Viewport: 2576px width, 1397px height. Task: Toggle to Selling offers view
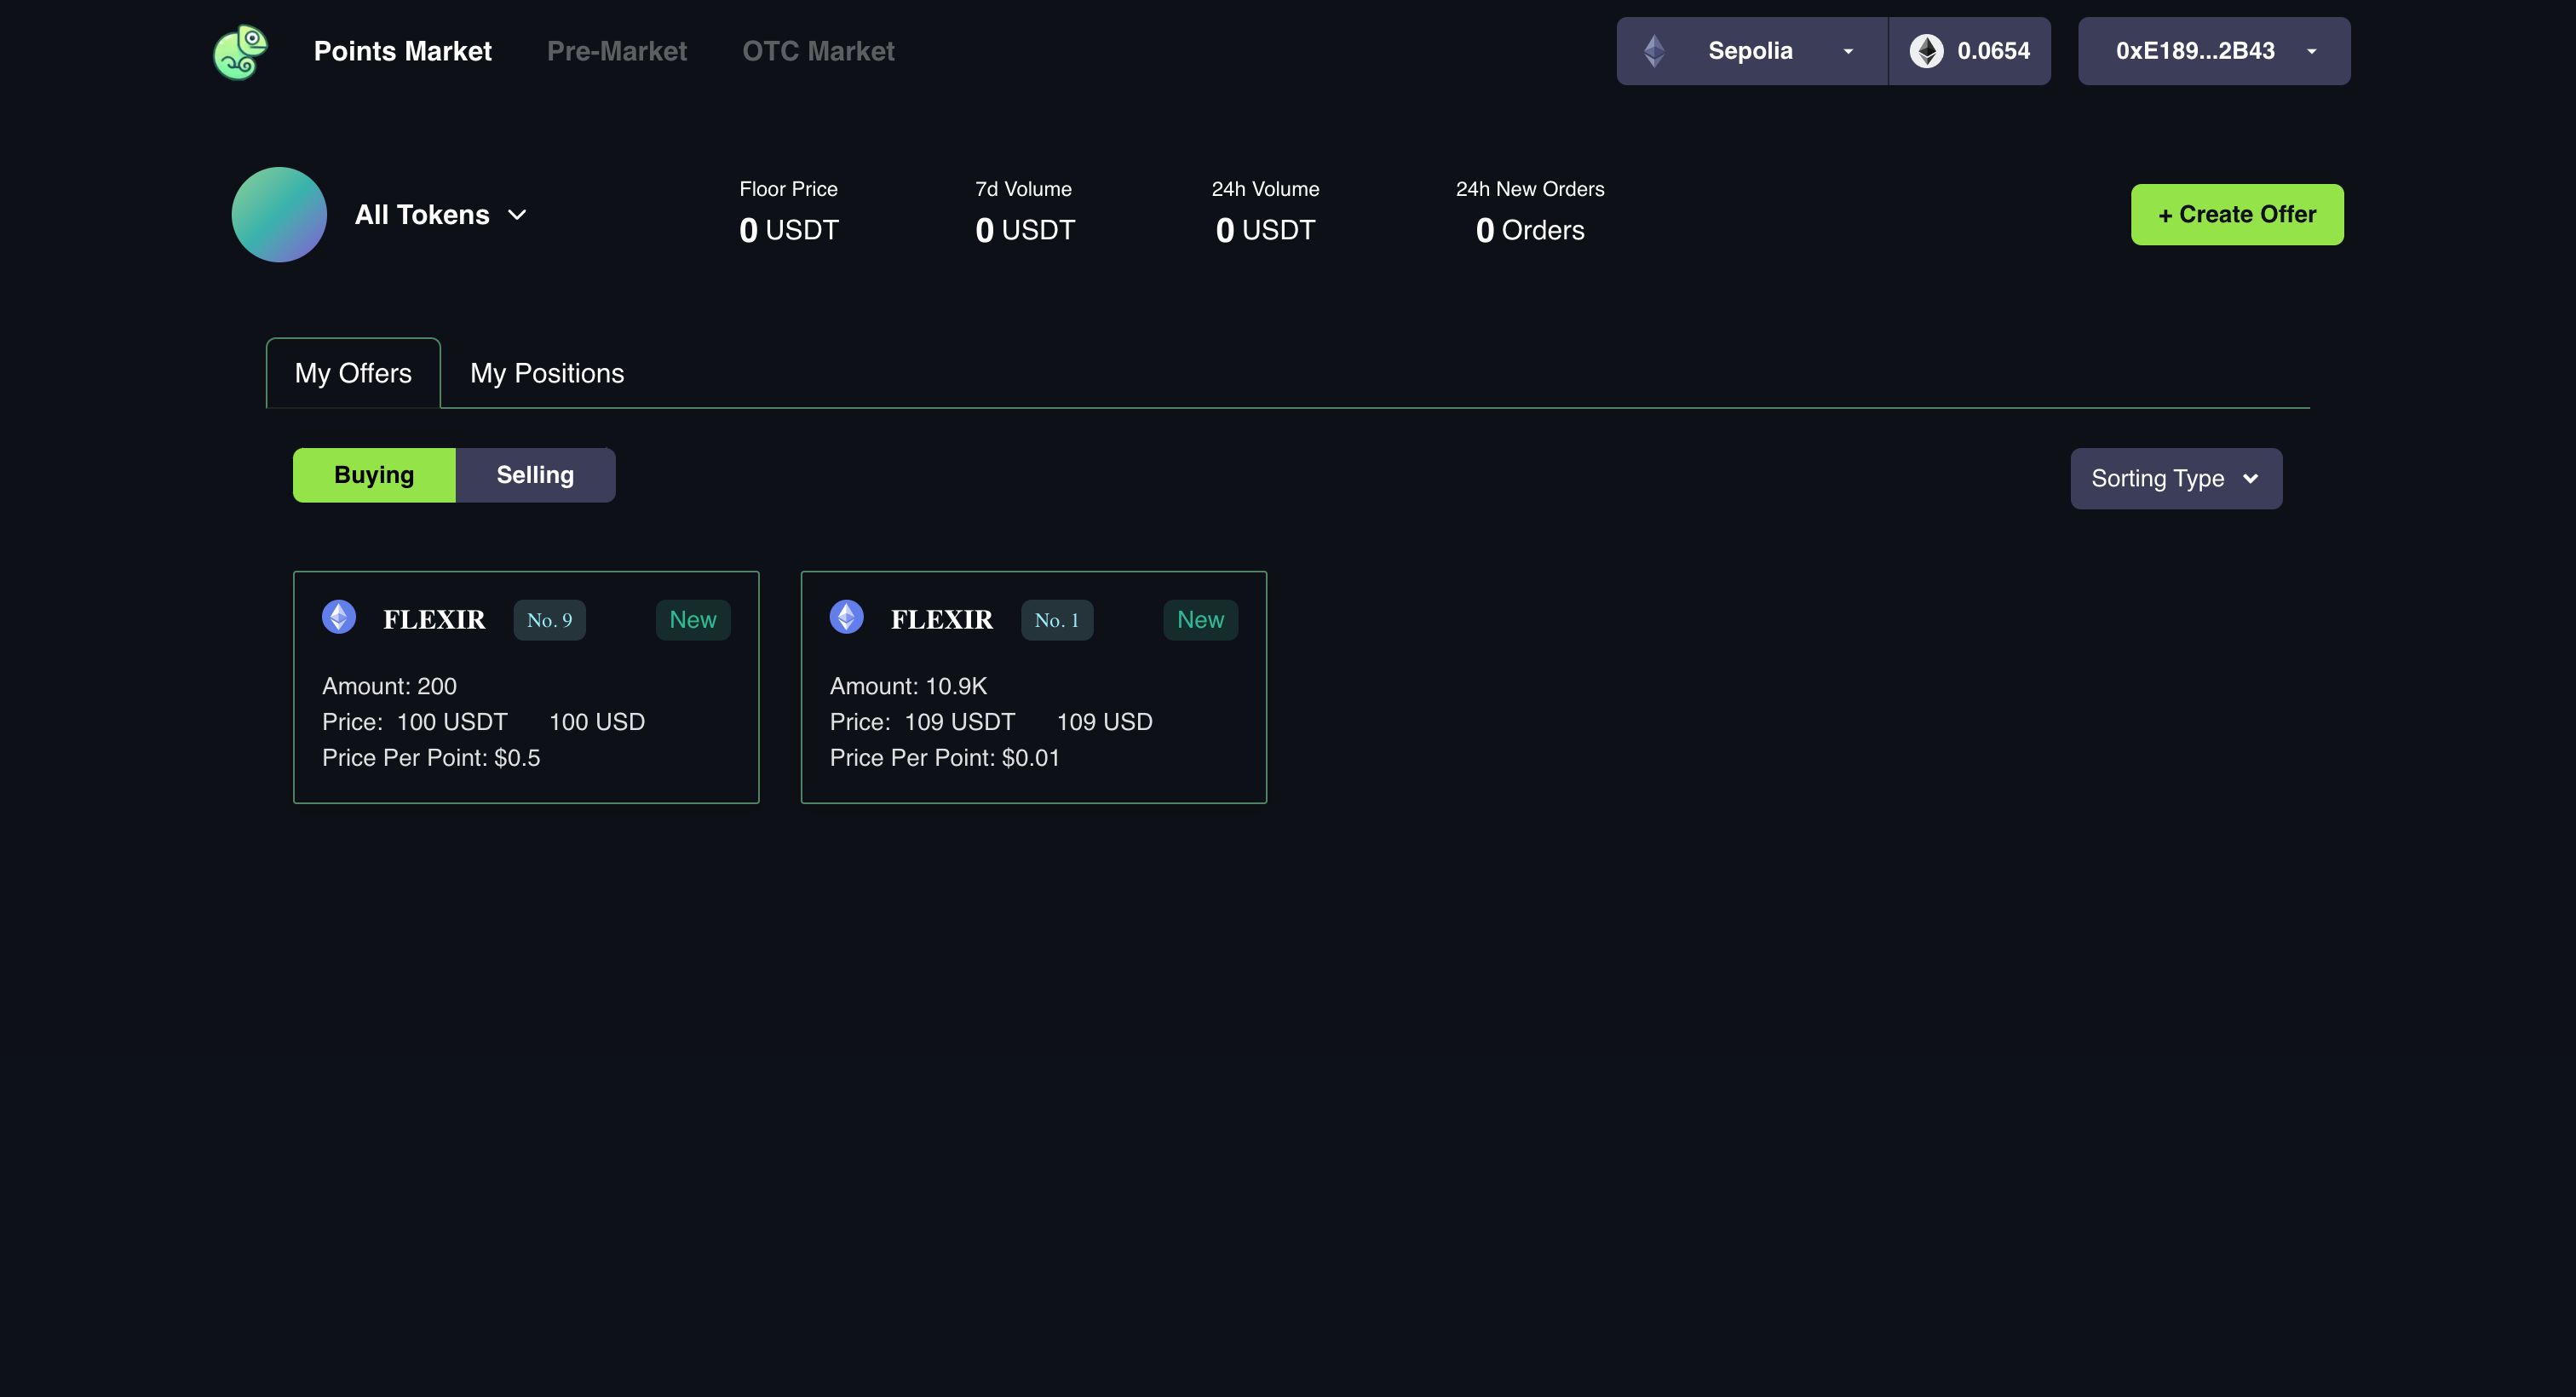[x=535, y=474]
